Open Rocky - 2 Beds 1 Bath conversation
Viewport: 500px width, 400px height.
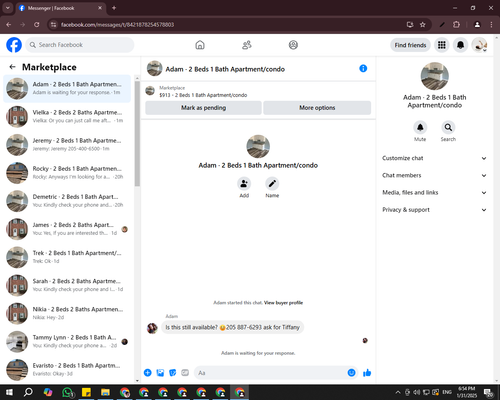click(x=67, y=173)
